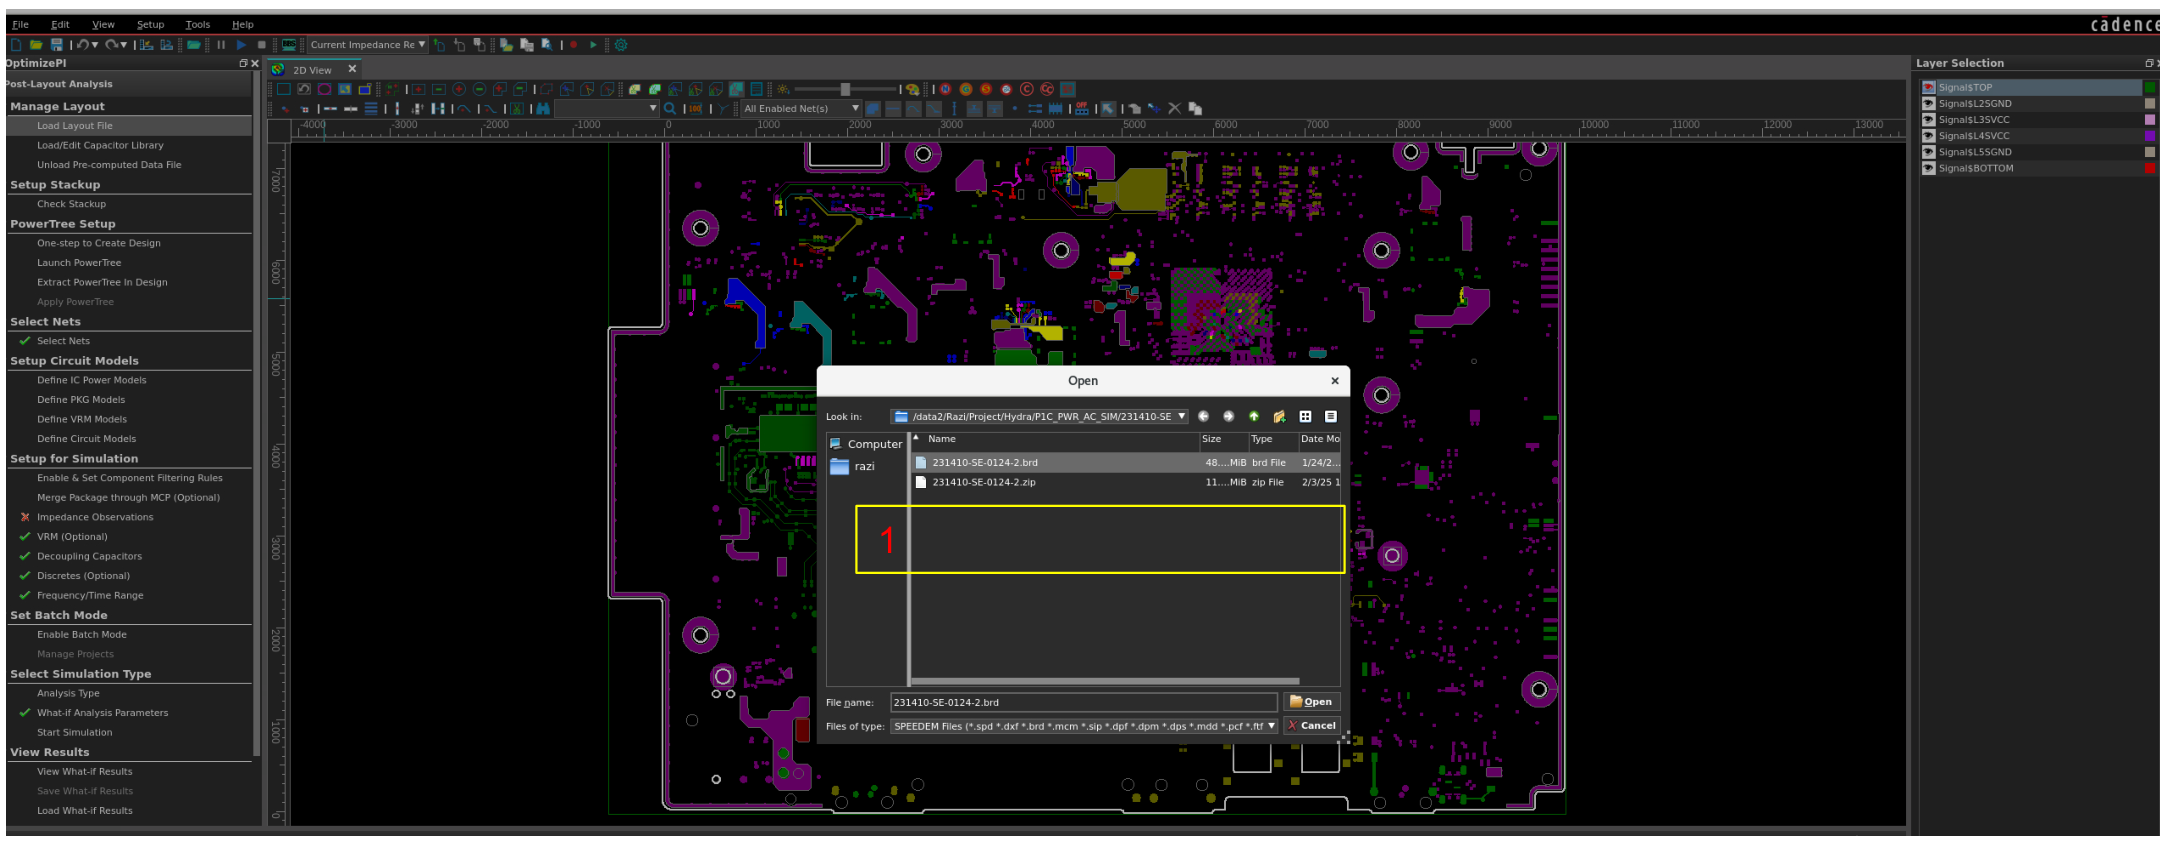Click the New file icon in toolbar

click(x=15, y=45)
